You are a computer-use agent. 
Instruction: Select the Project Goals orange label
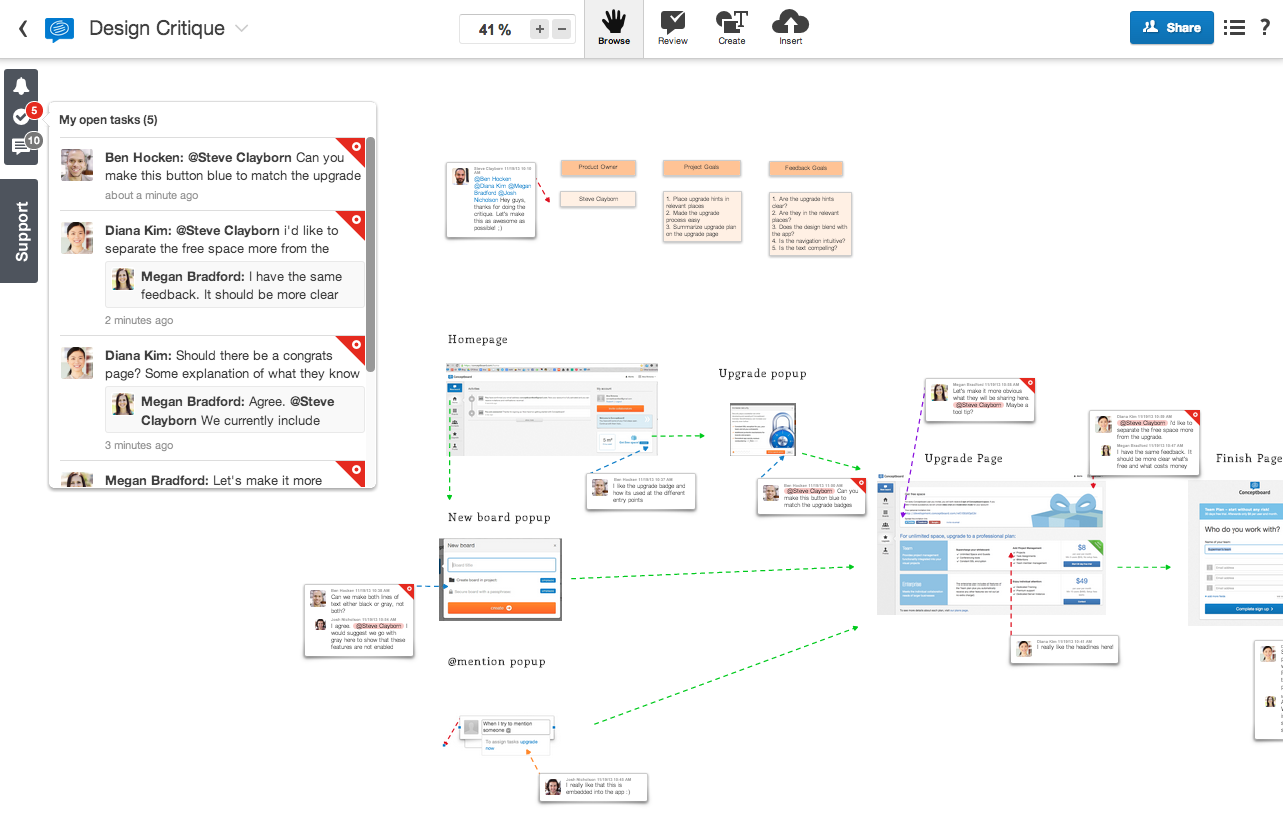pos(701,168)
